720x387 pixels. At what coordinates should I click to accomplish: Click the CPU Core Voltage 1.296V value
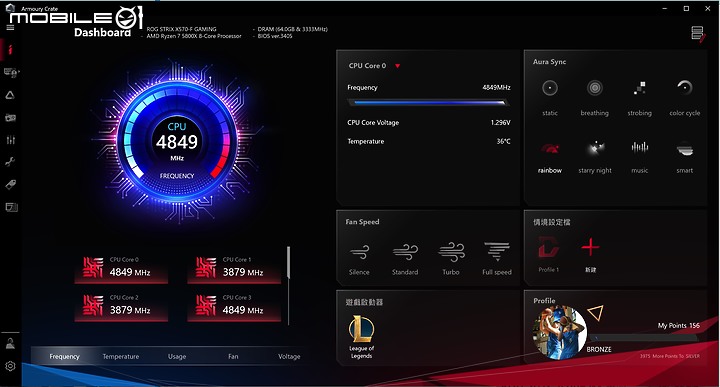[x=501, y=123]
